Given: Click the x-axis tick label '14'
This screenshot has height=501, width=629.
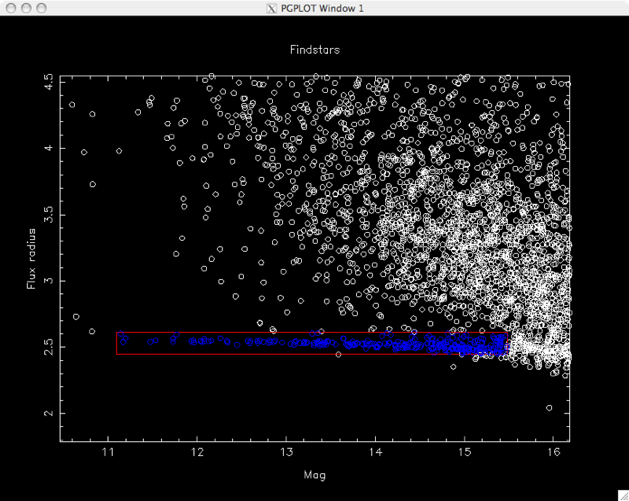Looking at the screenshot, I should (375, 452).
